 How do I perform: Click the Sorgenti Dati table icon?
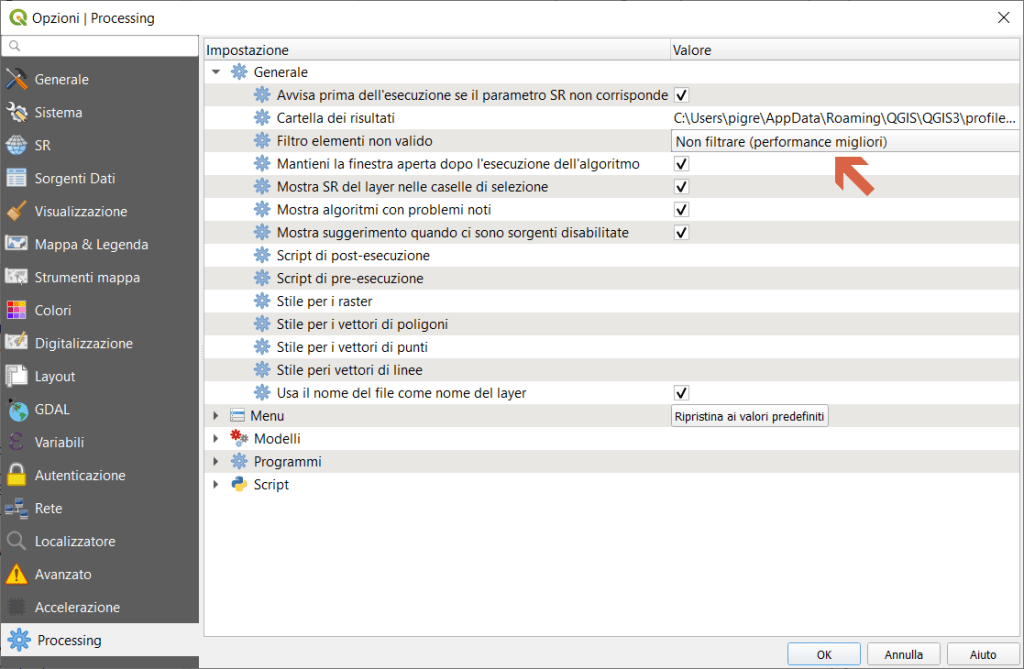tap(17, 179)
